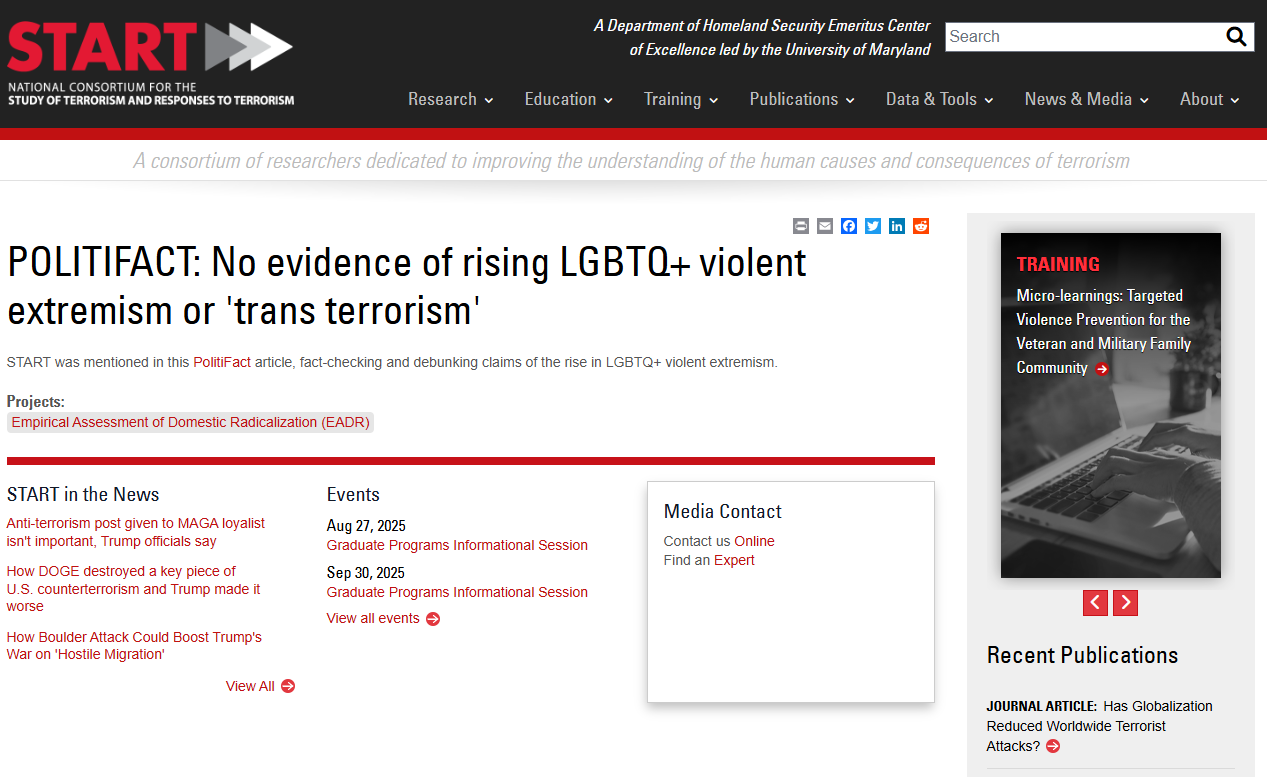1267x777 pixels.
Task: Open Sep 30 Graduate Programs Informational Session
Action: click(457, 592)
